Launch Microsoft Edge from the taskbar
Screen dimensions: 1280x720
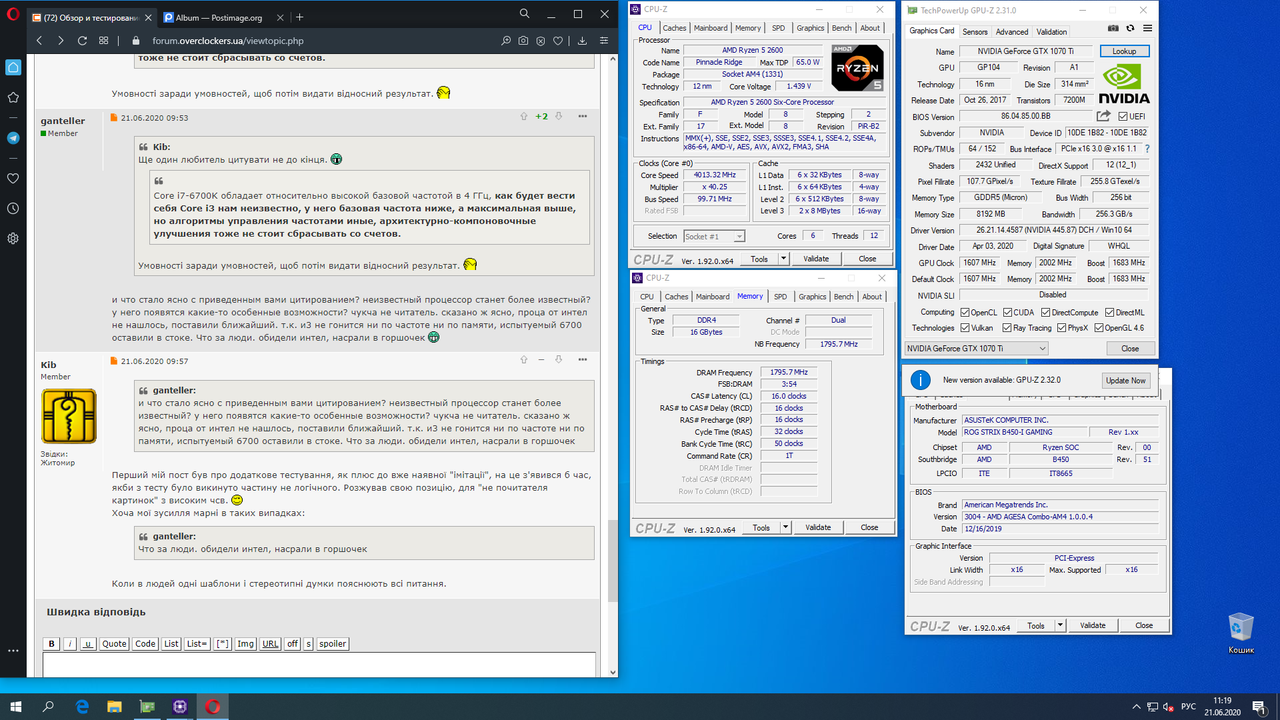point(81,706)
